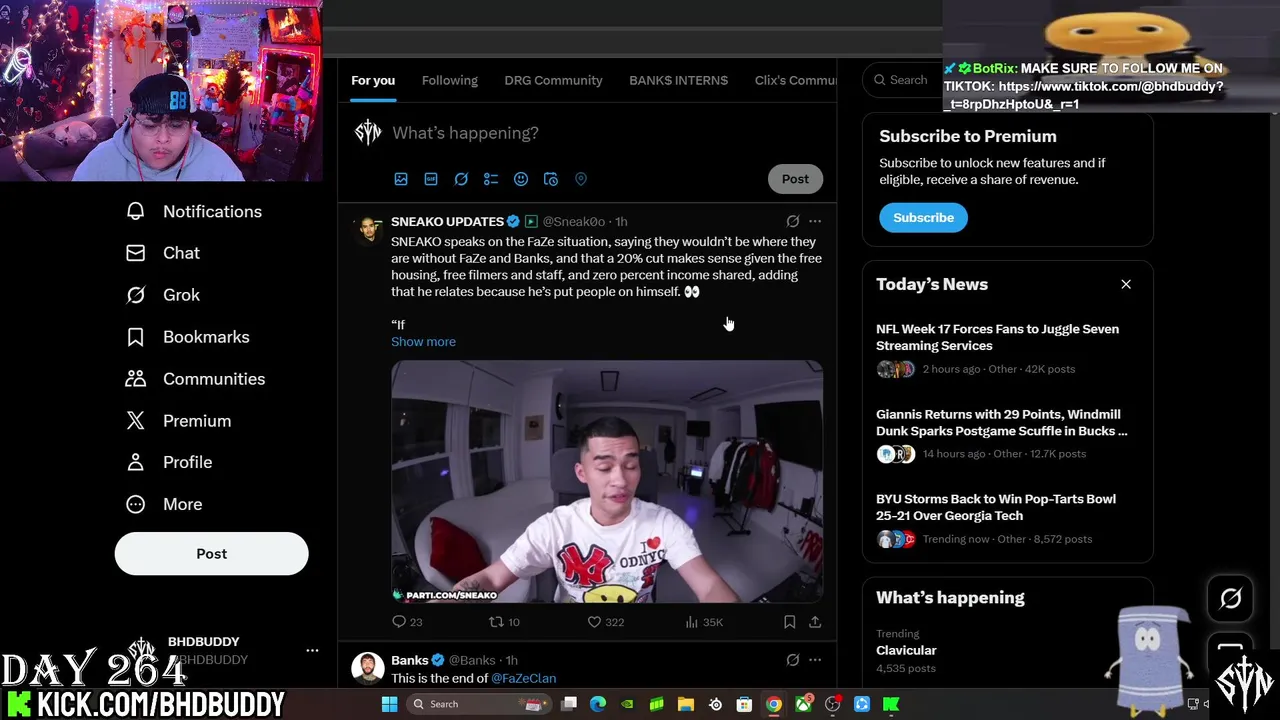Close the Today's News panel

tap(1126, 284)
